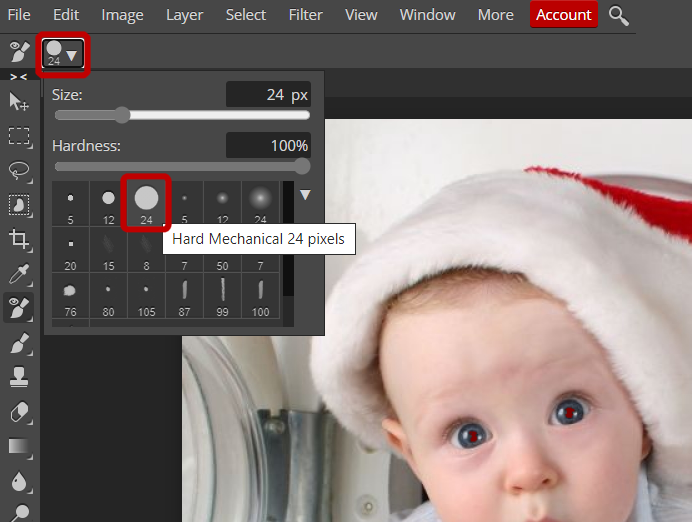The height and width of the screenshot is (522, 692).
Task: Click the Hardness slider handle
Action: coord(302,166)
